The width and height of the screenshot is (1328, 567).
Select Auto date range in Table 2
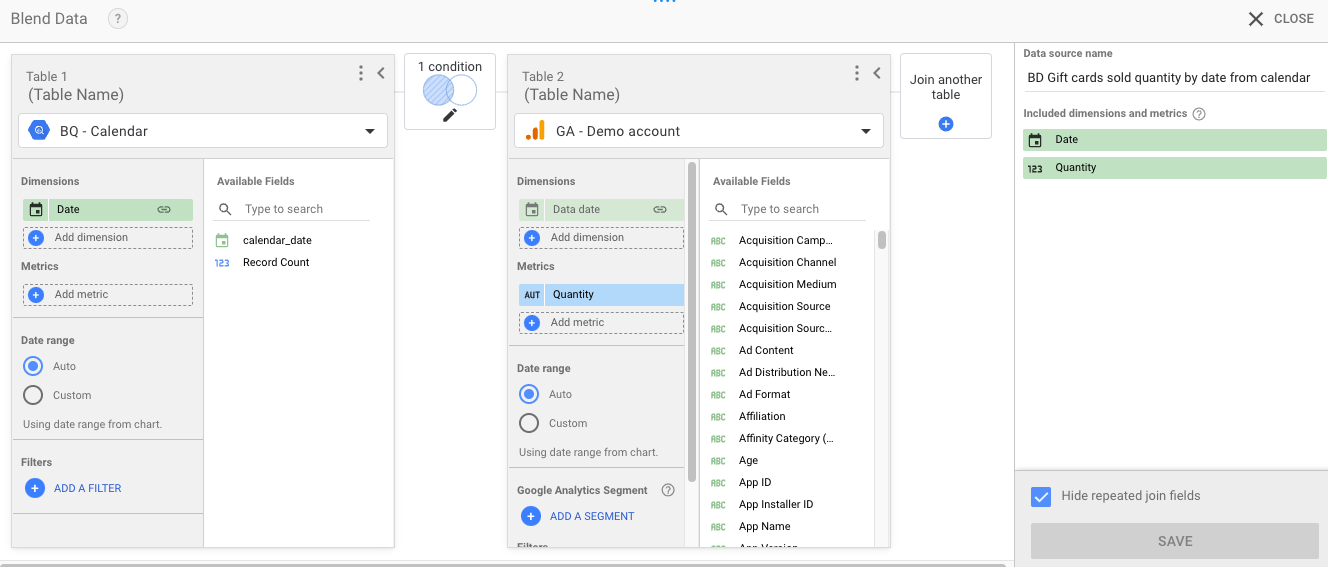(x=529, y=394)
